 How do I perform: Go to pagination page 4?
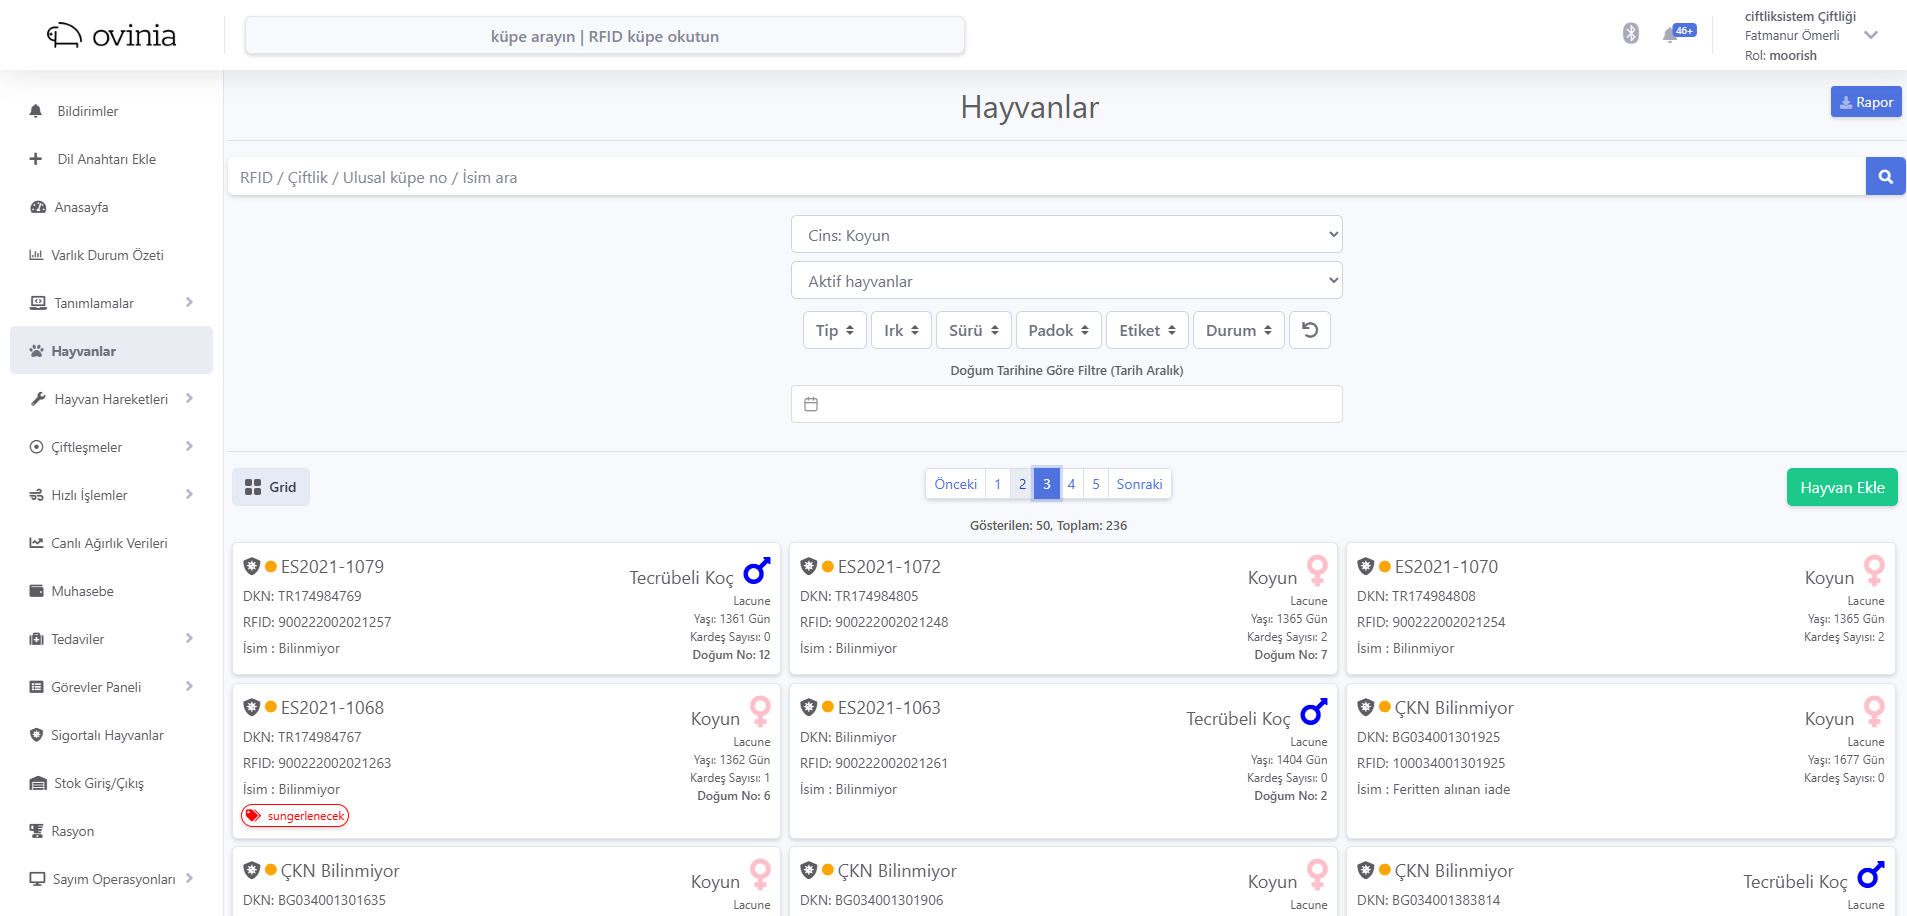(x=1071, y=484)
